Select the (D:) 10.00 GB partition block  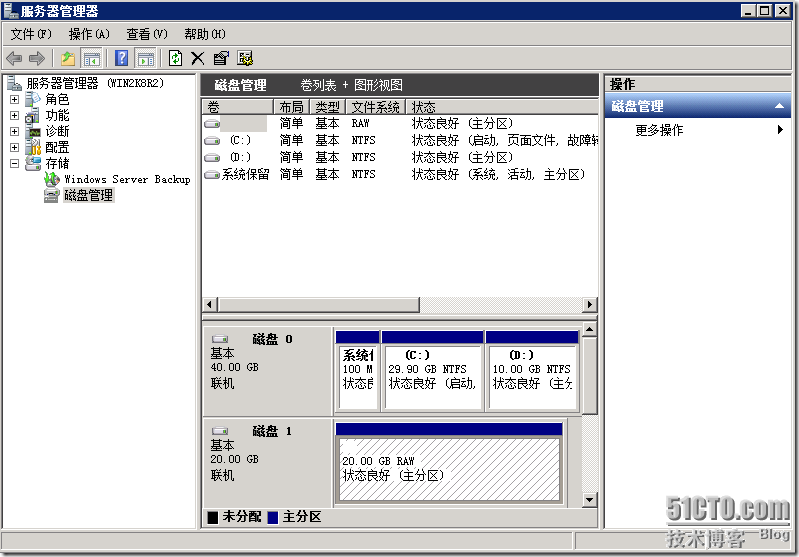[x=532, y=371]
